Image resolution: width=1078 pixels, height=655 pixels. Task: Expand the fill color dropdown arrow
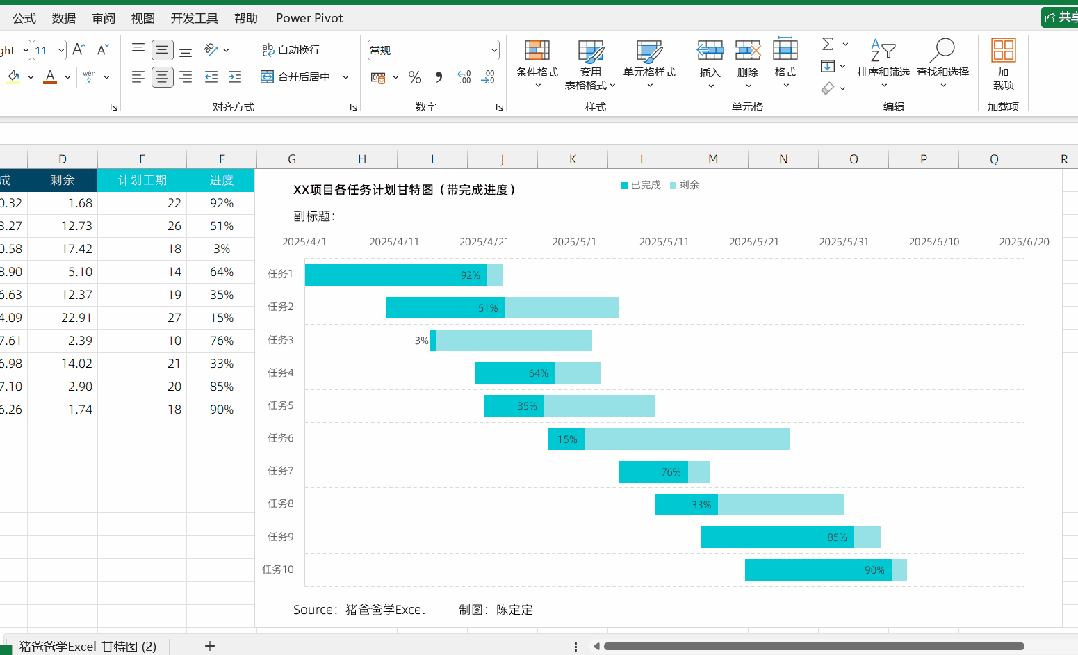pos(31,77)
